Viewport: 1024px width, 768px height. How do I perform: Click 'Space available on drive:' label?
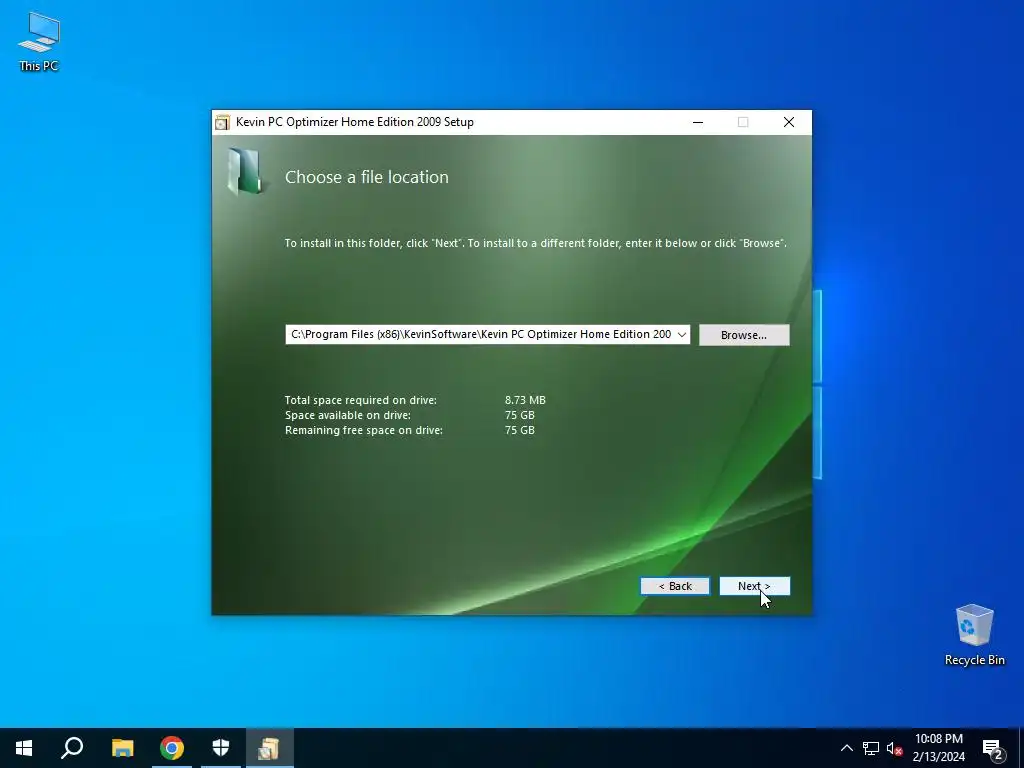347,415
